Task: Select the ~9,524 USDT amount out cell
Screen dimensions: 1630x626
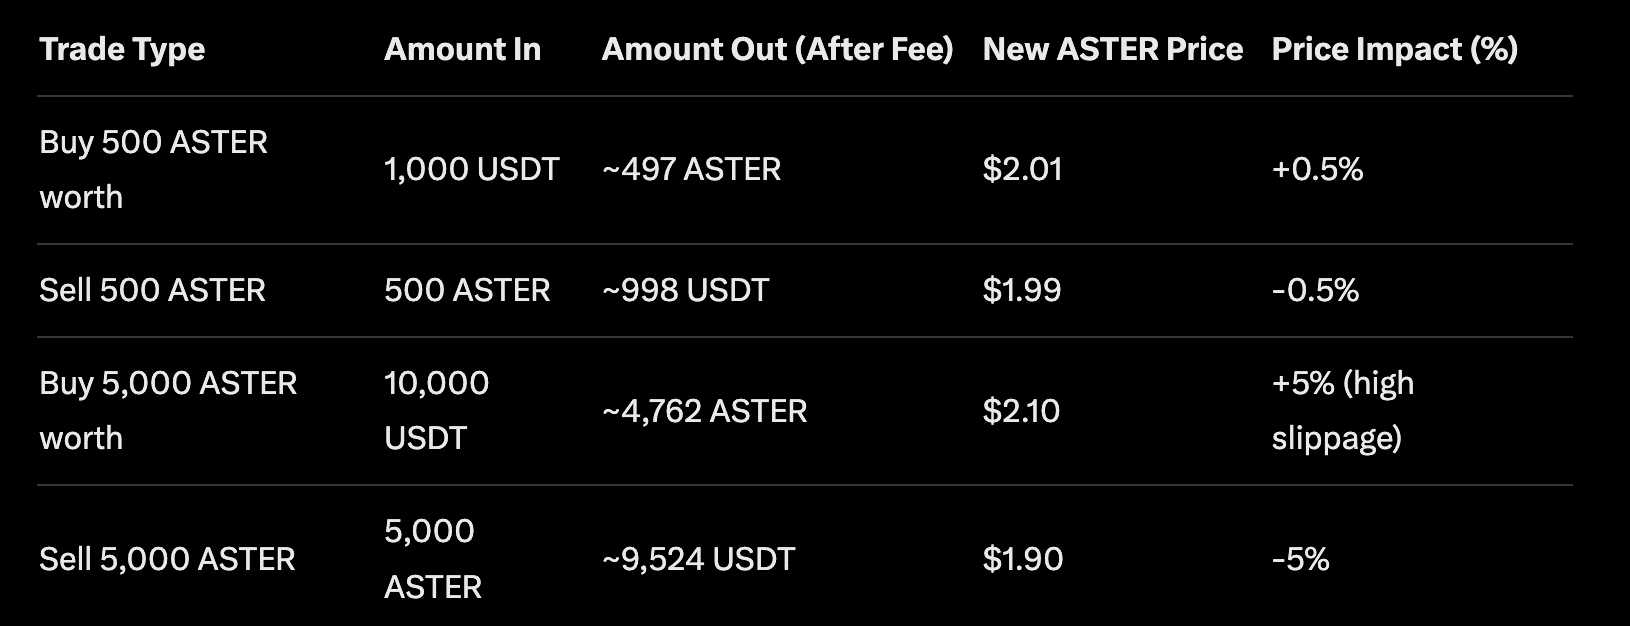Action: [698, 559]
